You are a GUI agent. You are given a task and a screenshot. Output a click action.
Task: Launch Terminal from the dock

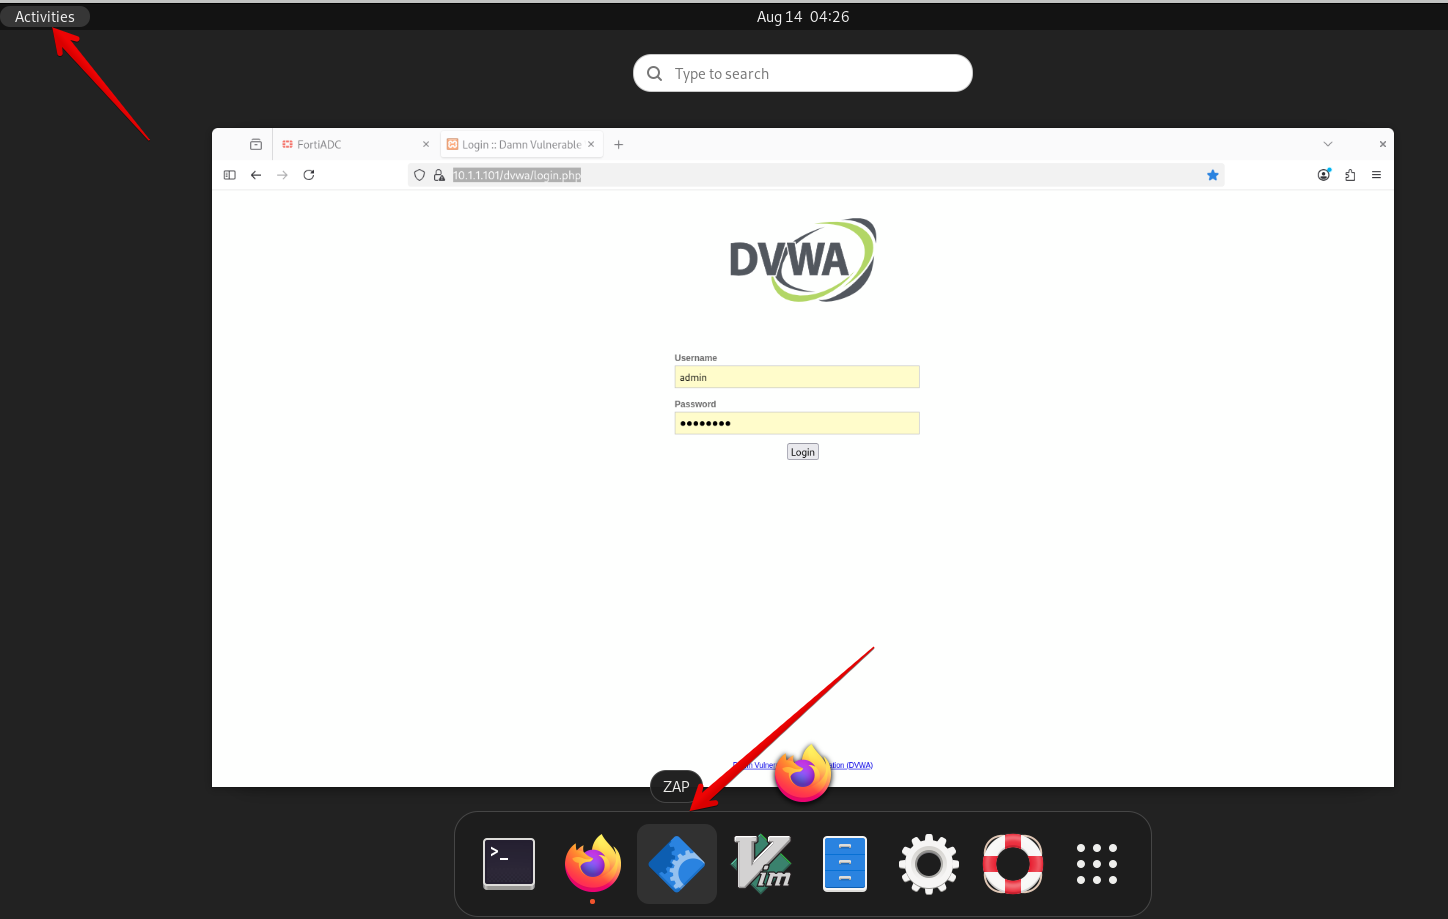[509, 863]
